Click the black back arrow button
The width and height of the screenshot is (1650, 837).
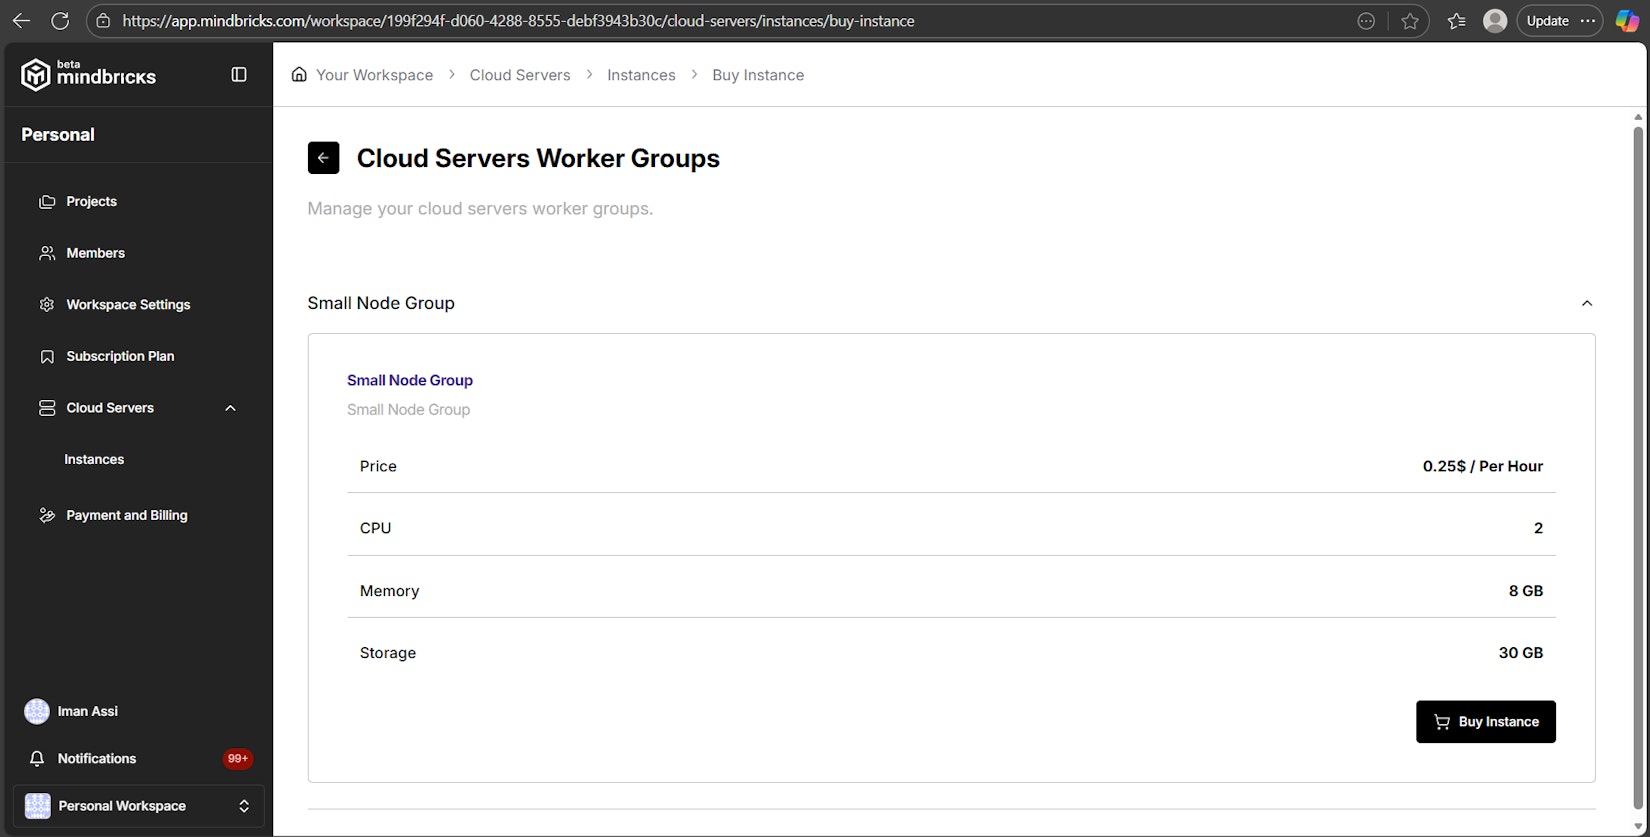coord(323,158)
